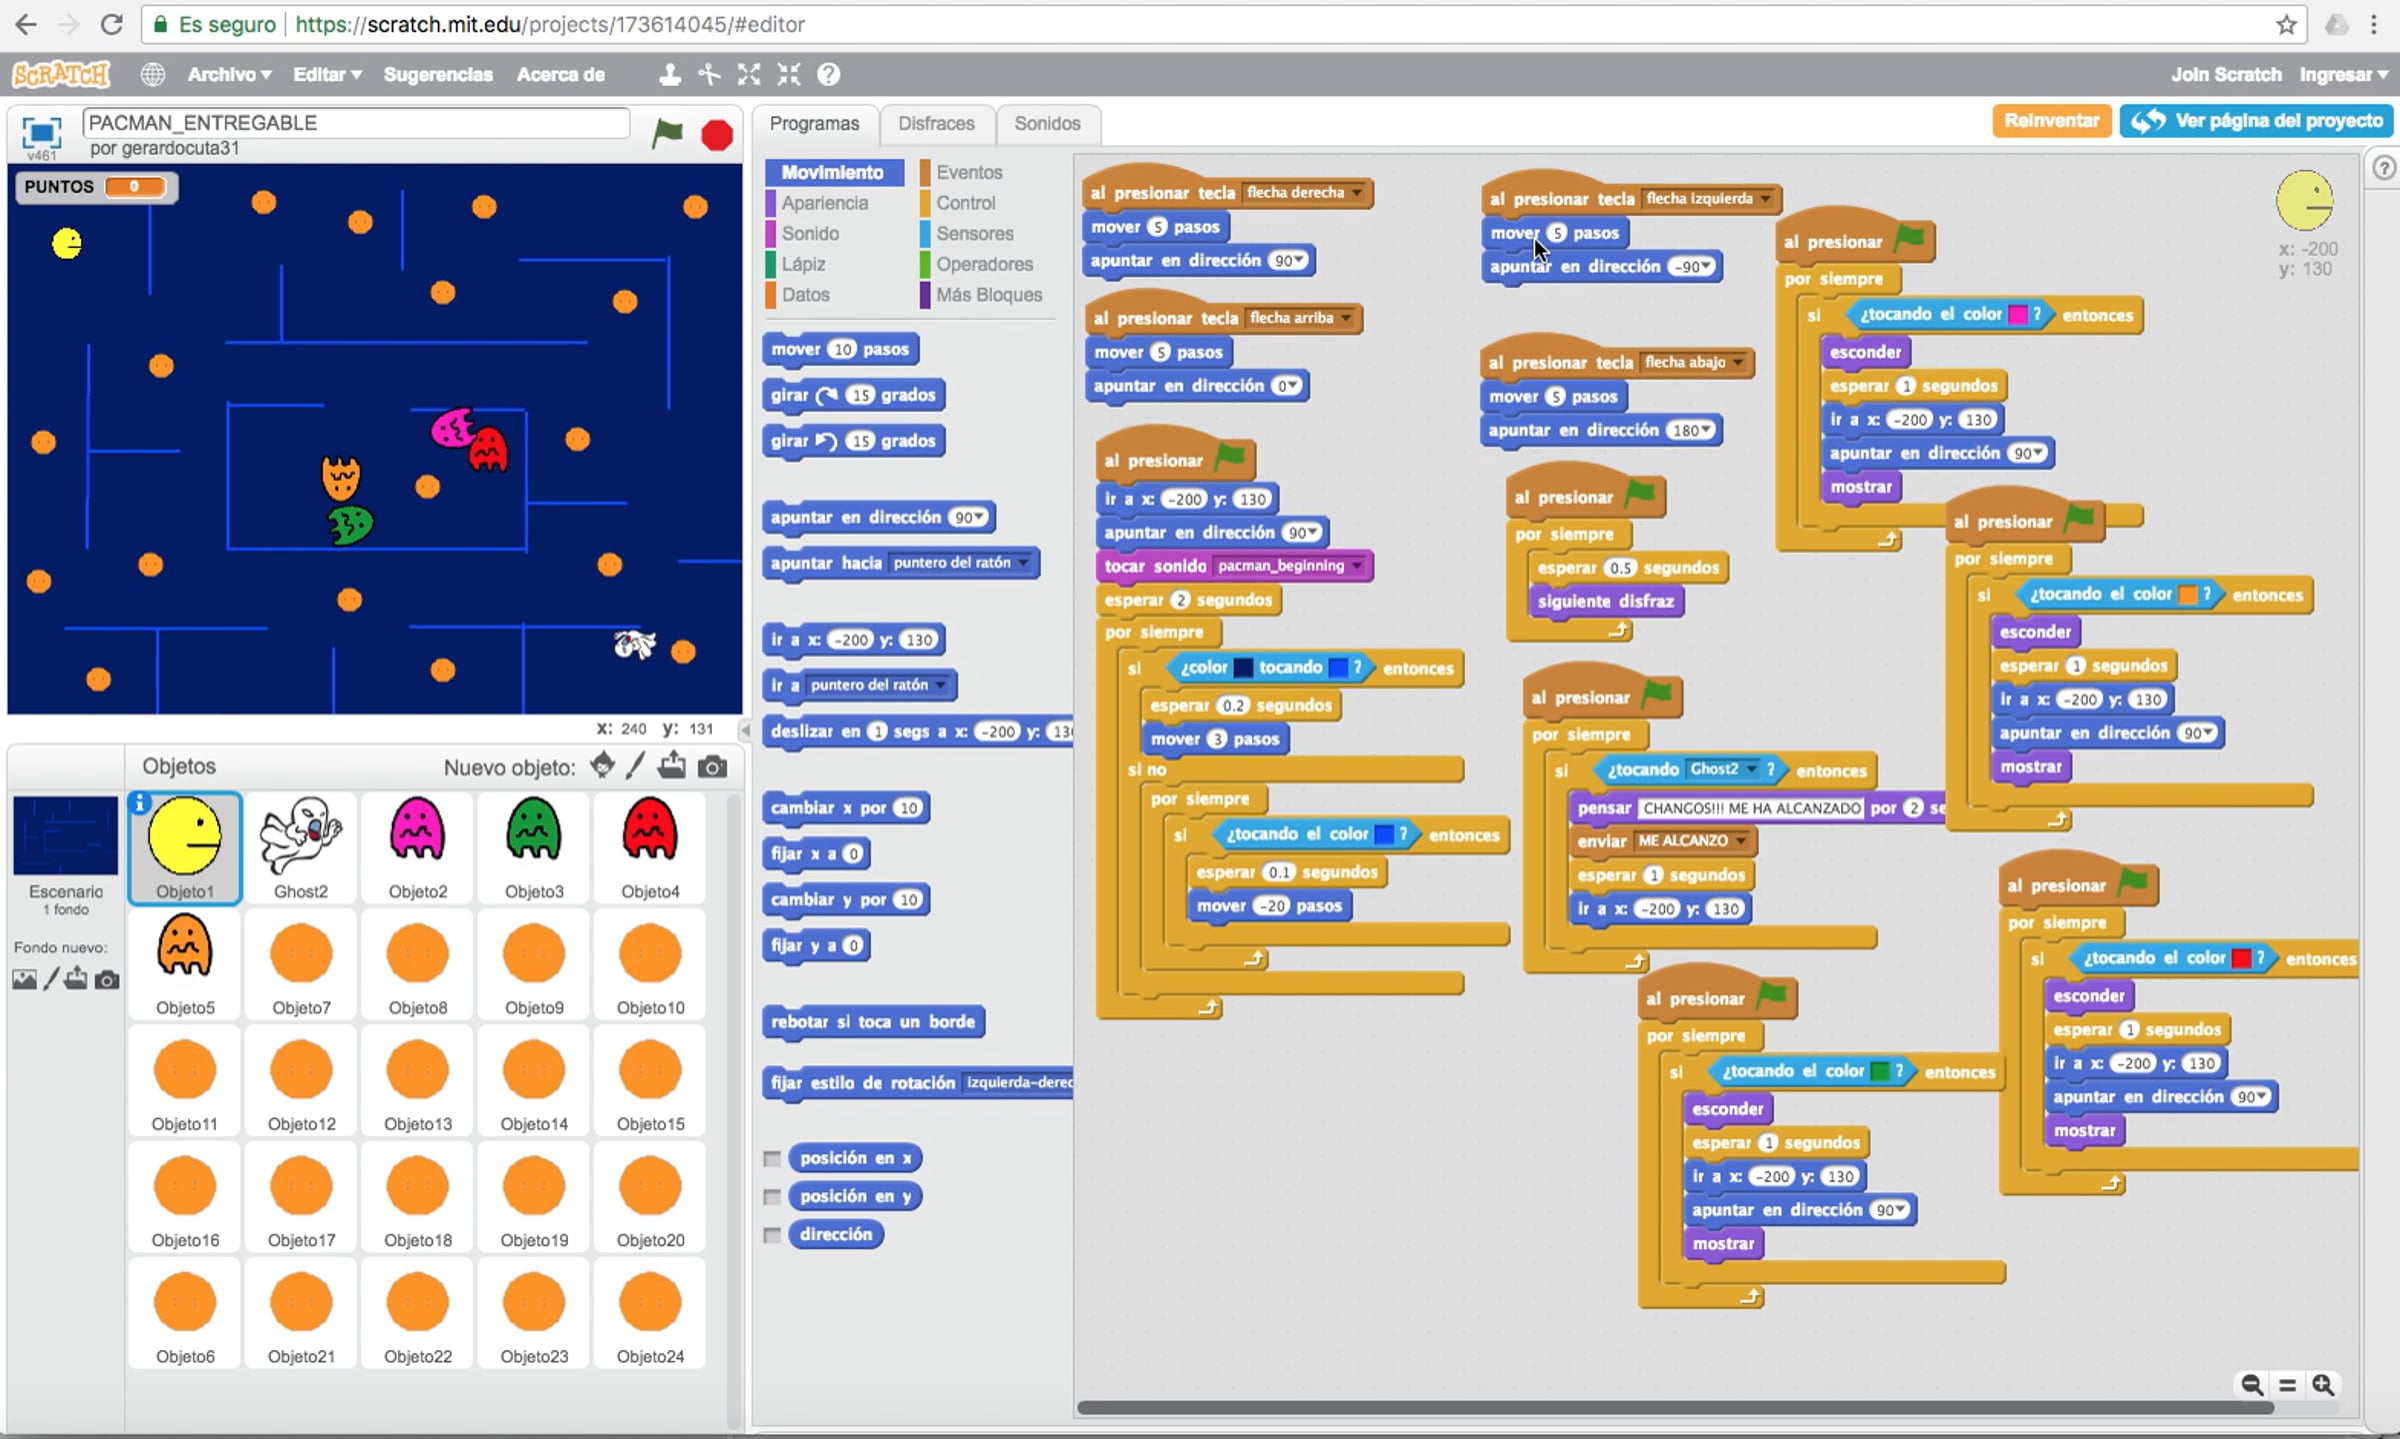Check the 'posición en y' reporter box

click(x=772, y=1197)
